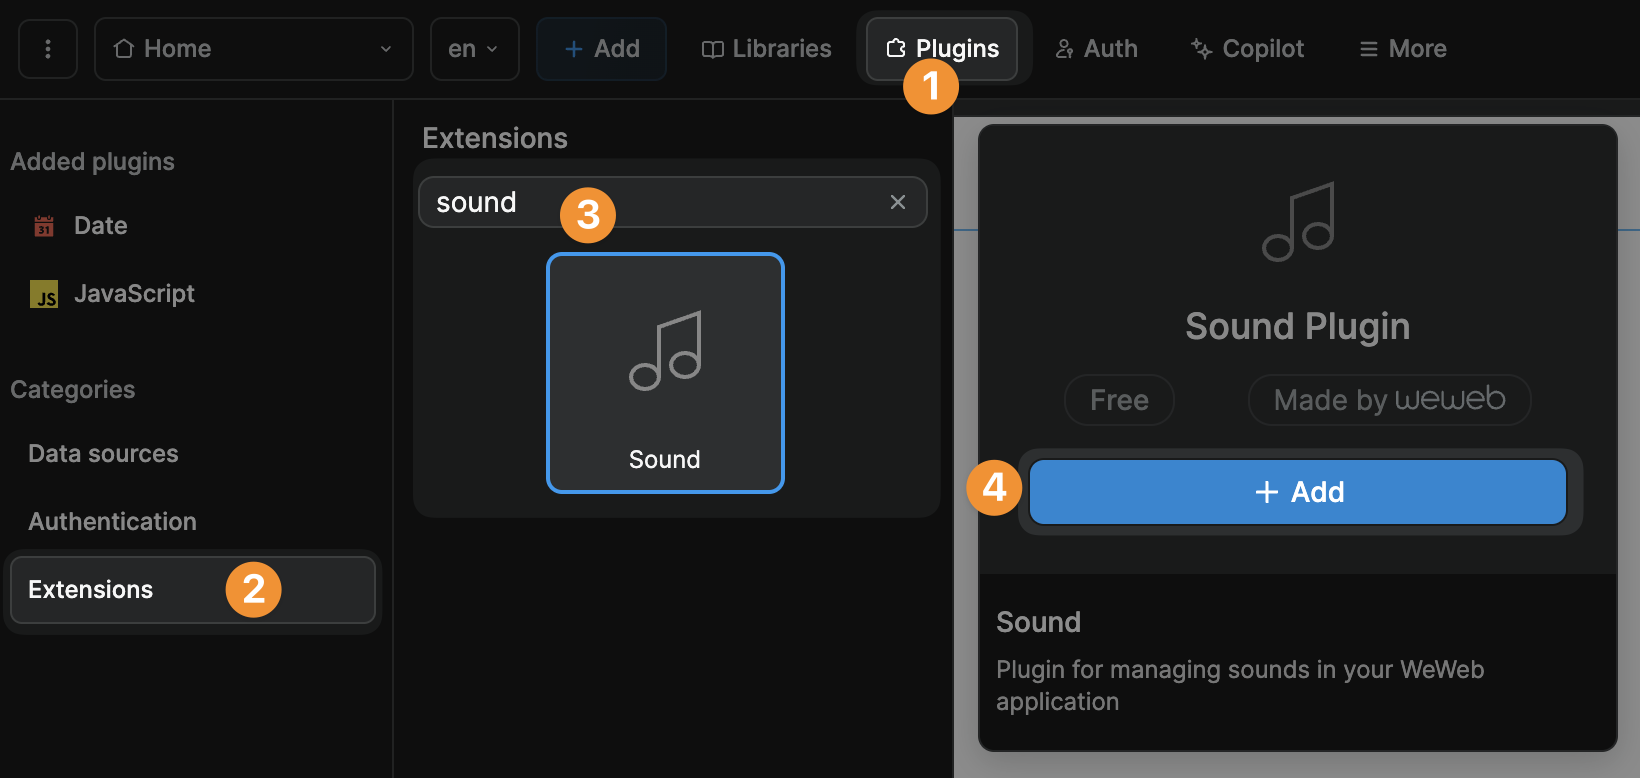Click the Date calendar icon
Viewport: 1640px width, 778px height.
click(44, 226)
